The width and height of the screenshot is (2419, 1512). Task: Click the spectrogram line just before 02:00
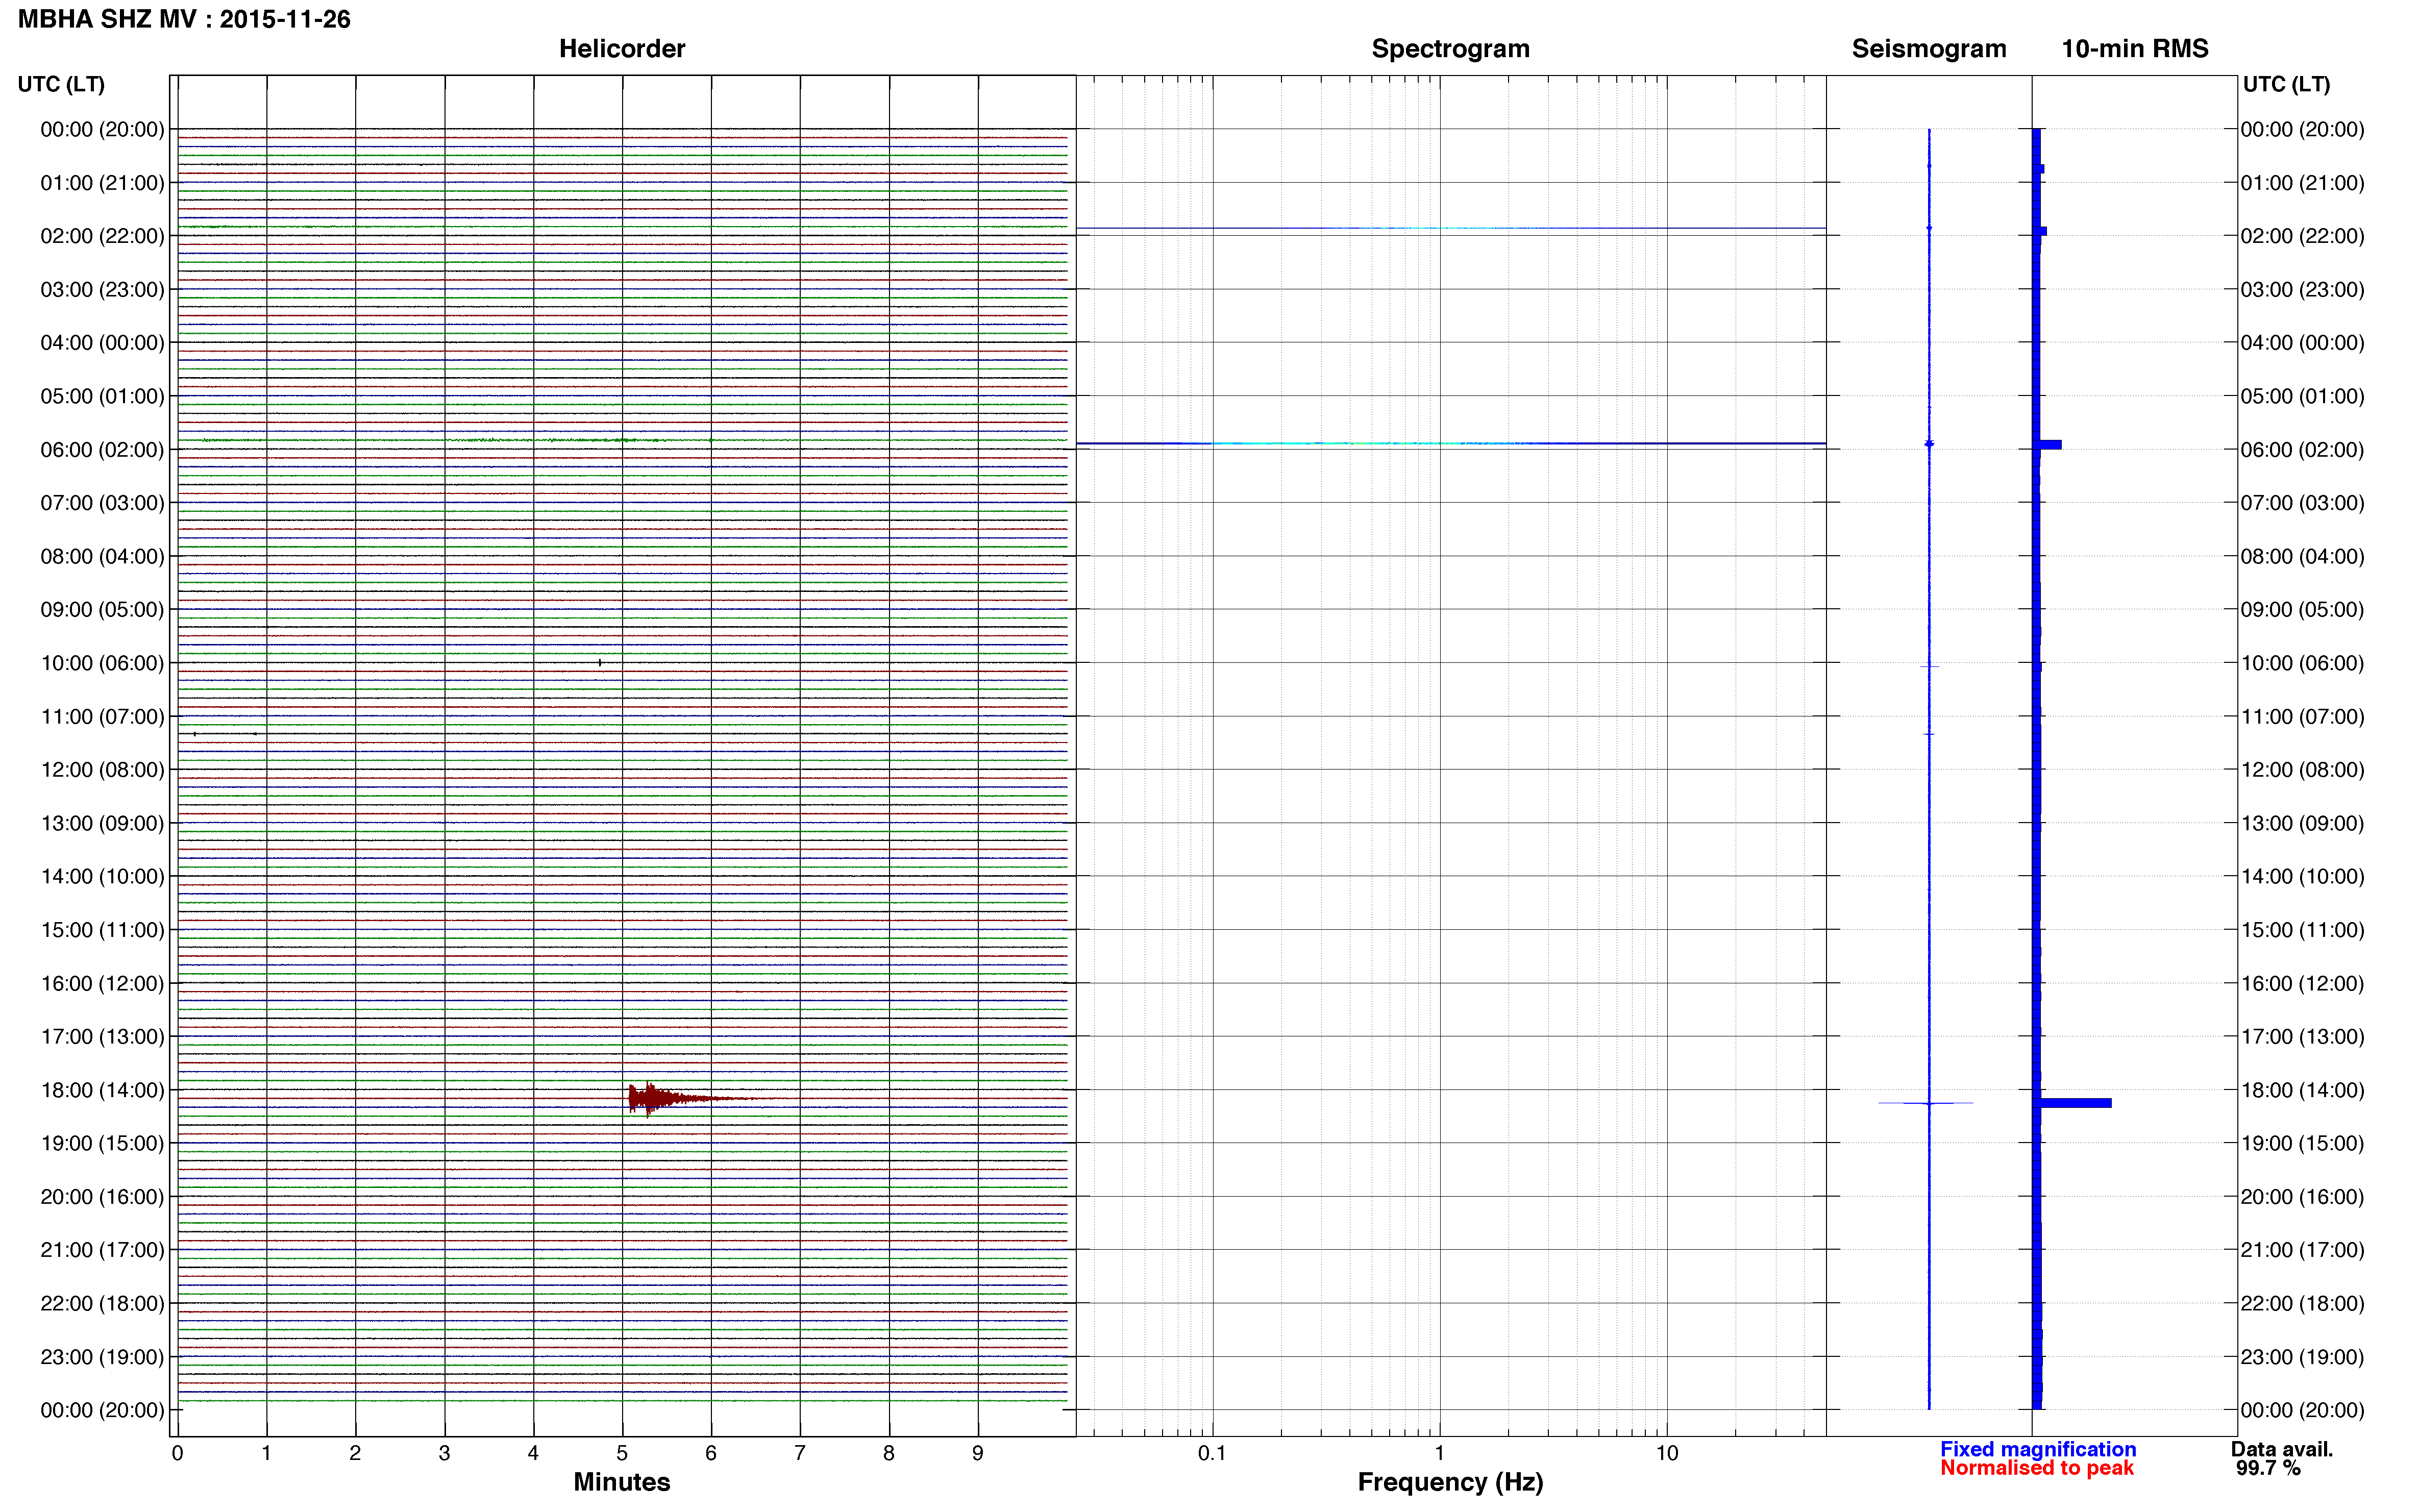tap(1450, 228)
